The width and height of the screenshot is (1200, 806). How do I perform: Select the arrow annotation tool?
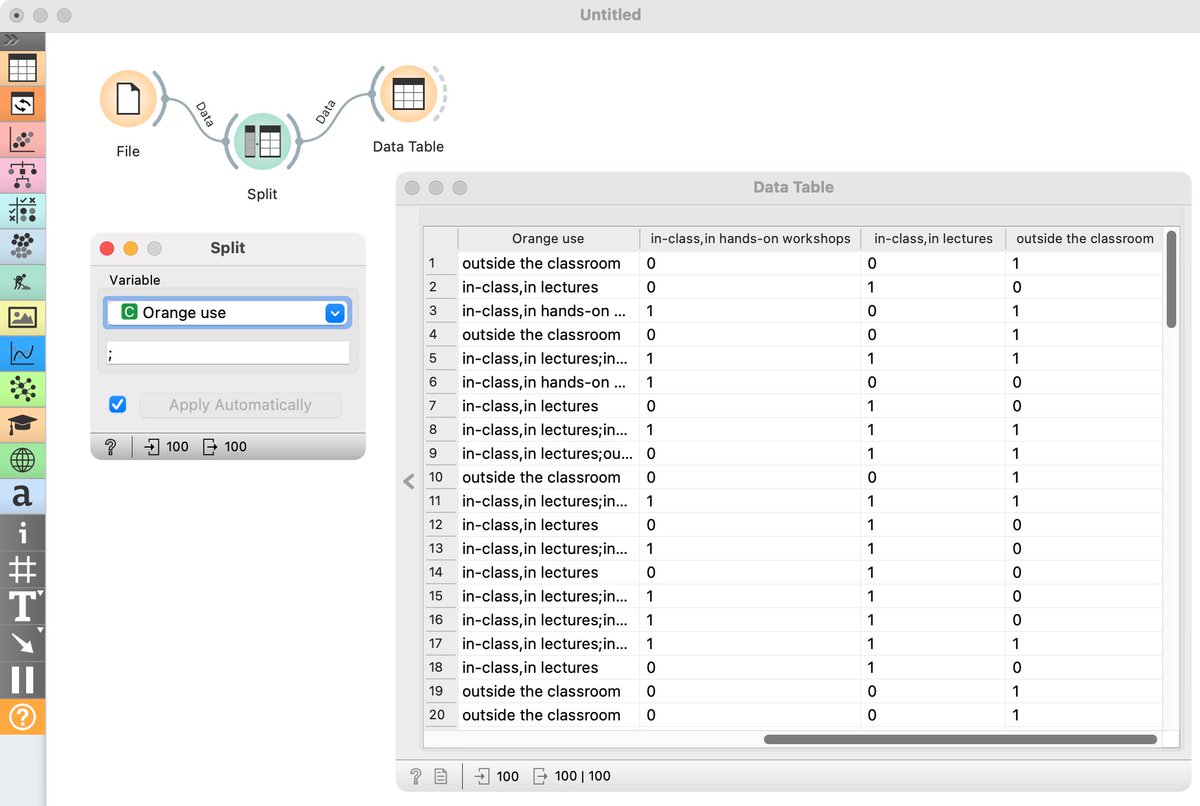22,642
